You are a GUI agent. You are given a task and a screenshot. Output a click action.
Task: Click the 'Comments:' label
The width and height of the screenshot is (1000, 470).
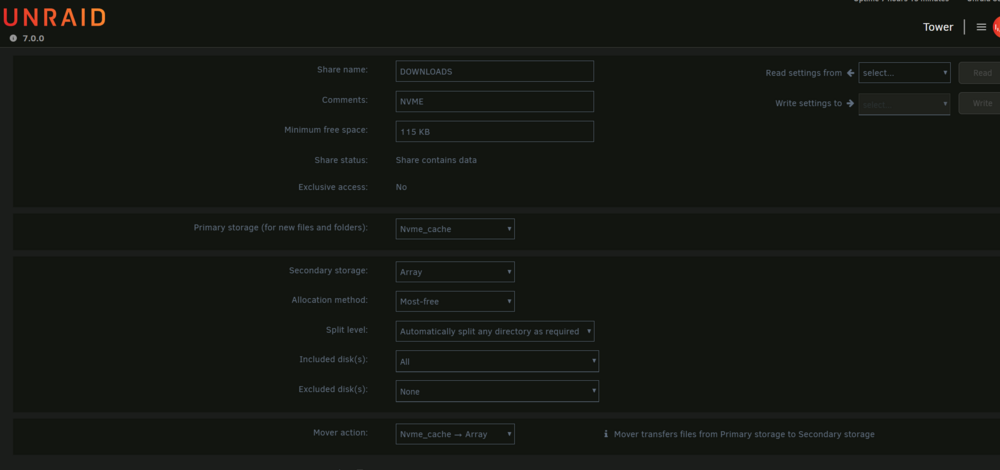pos(345,100)
